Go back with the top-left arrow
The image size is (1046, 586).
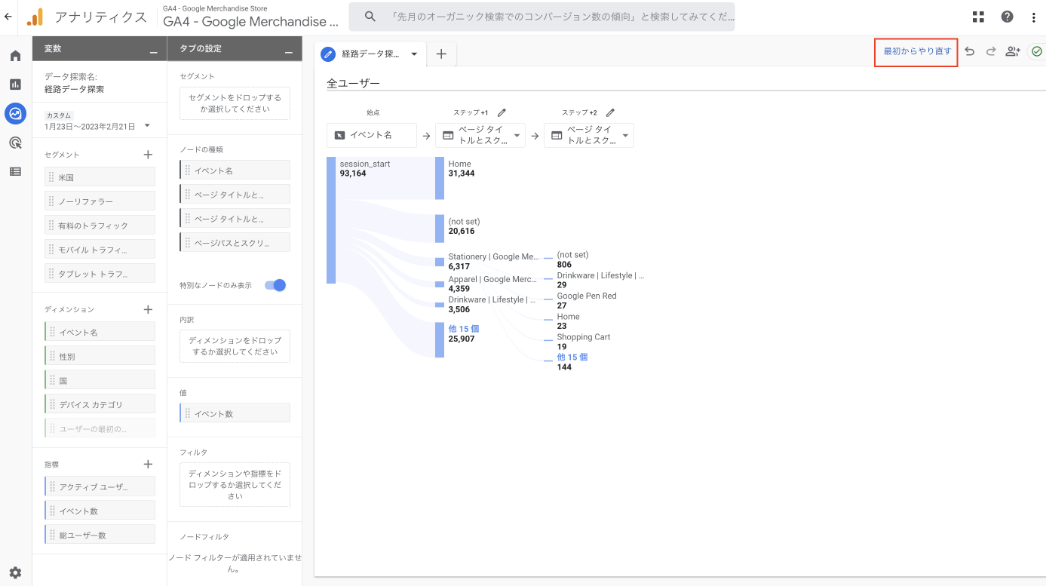8,17
